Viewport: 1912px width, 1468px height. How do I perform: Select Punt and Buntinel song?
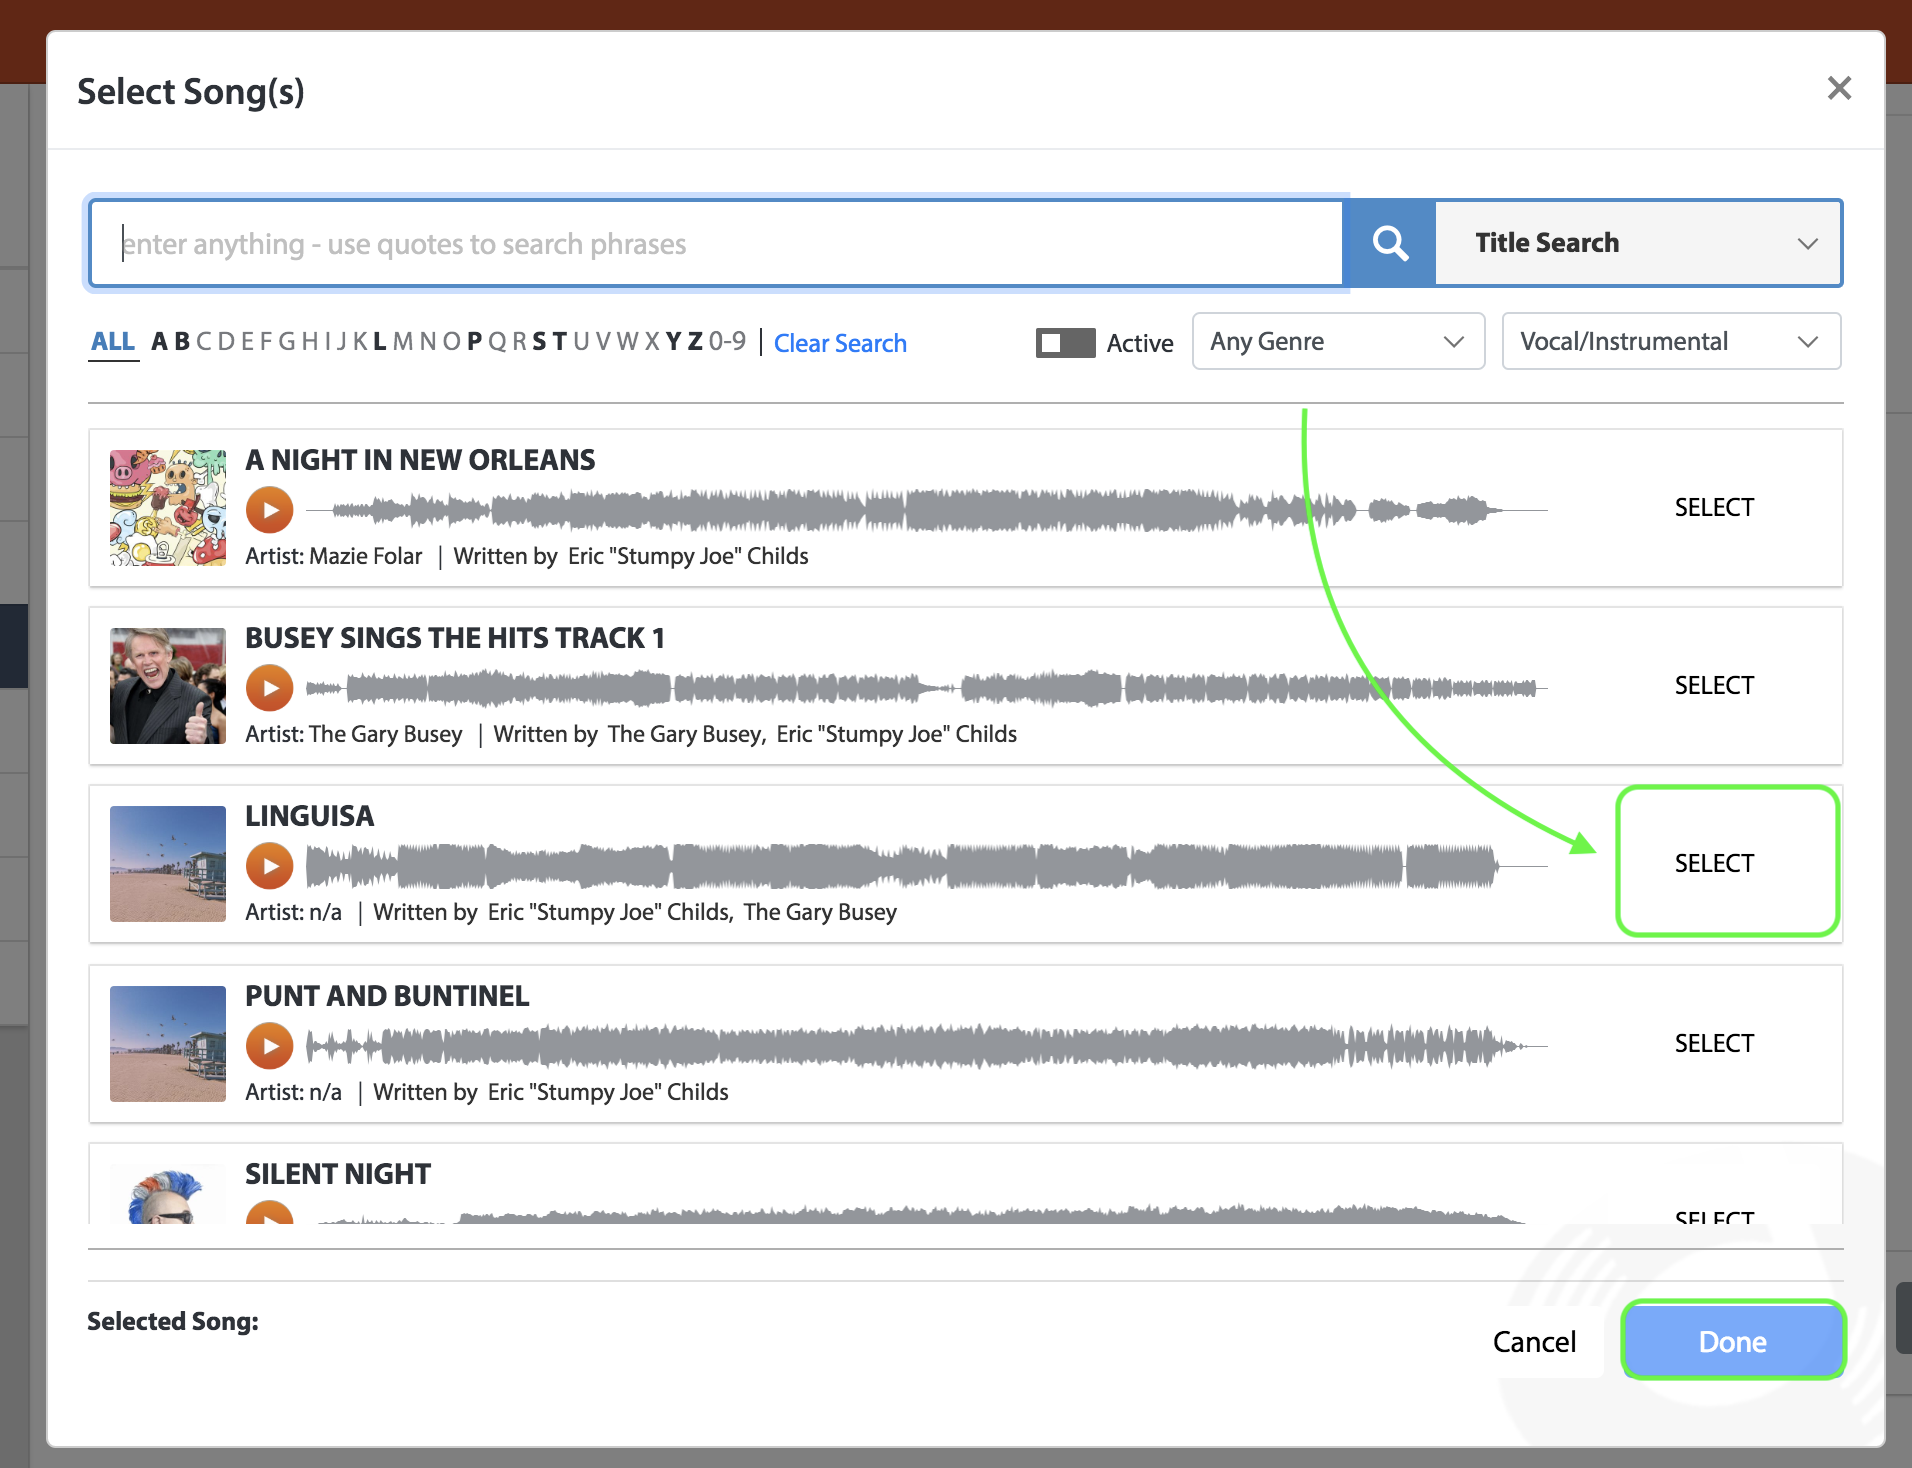(1714, 1043)
